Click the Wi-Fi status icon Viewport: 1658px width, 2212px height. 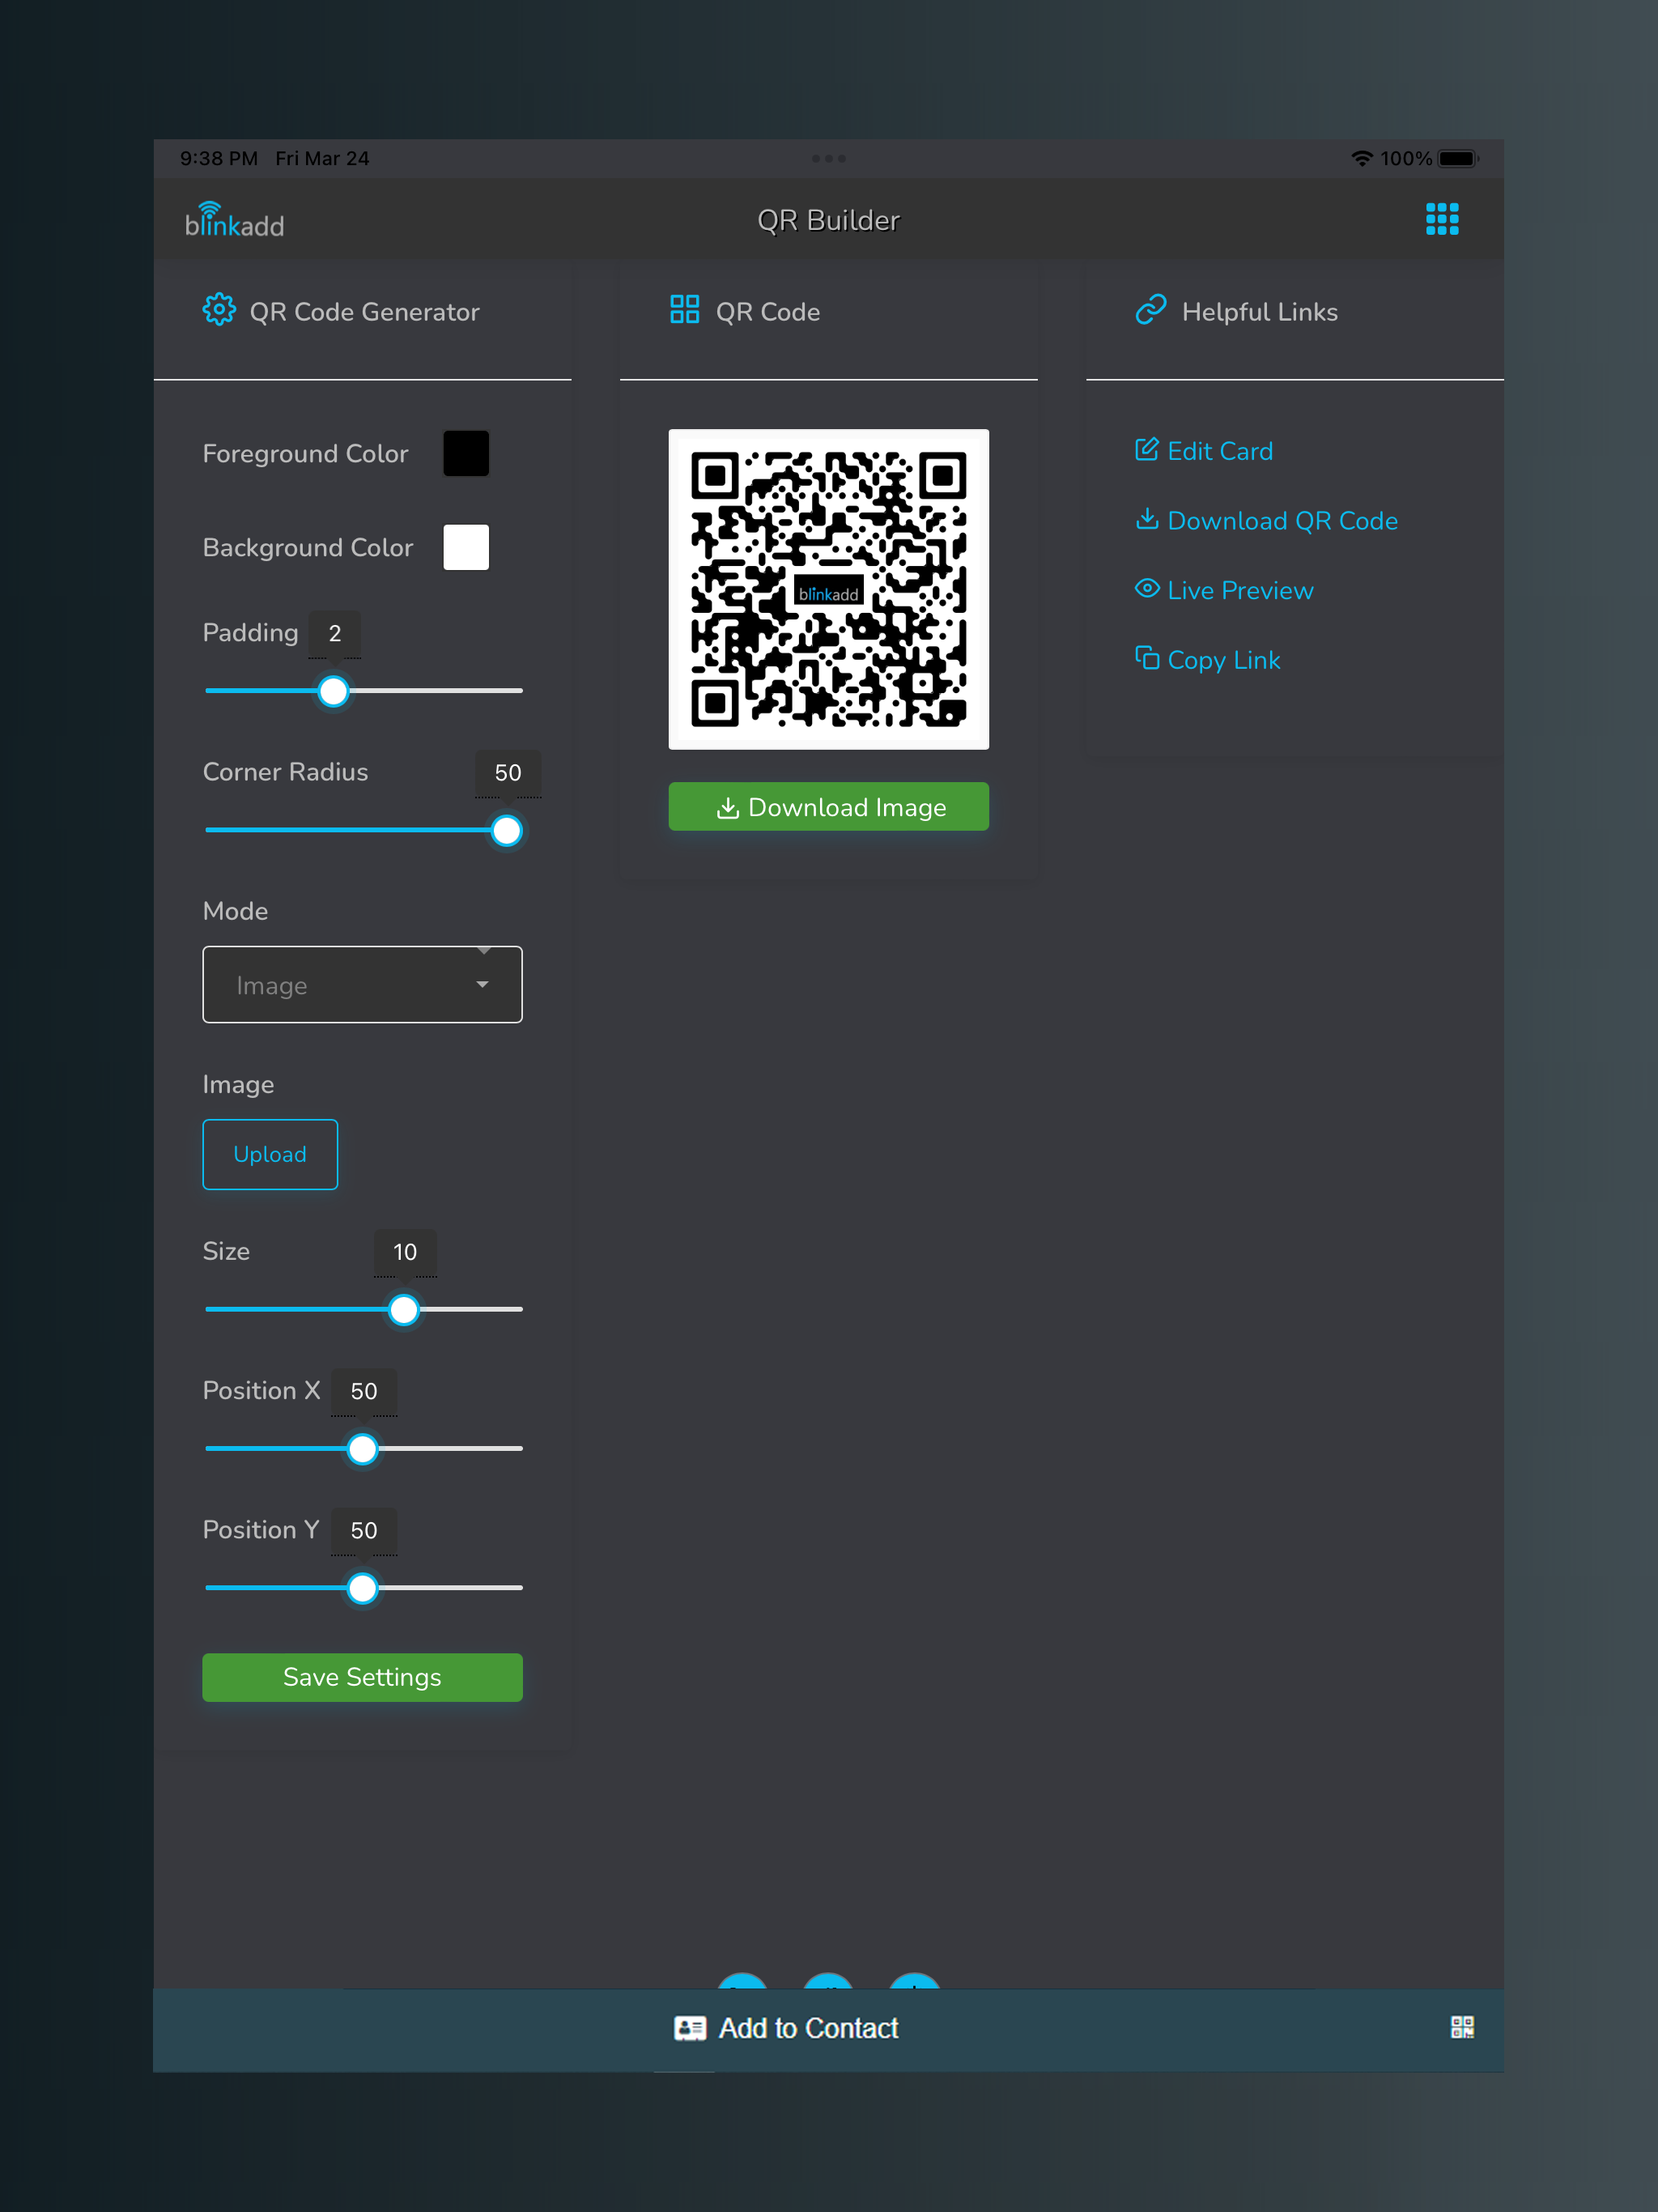1361,159
